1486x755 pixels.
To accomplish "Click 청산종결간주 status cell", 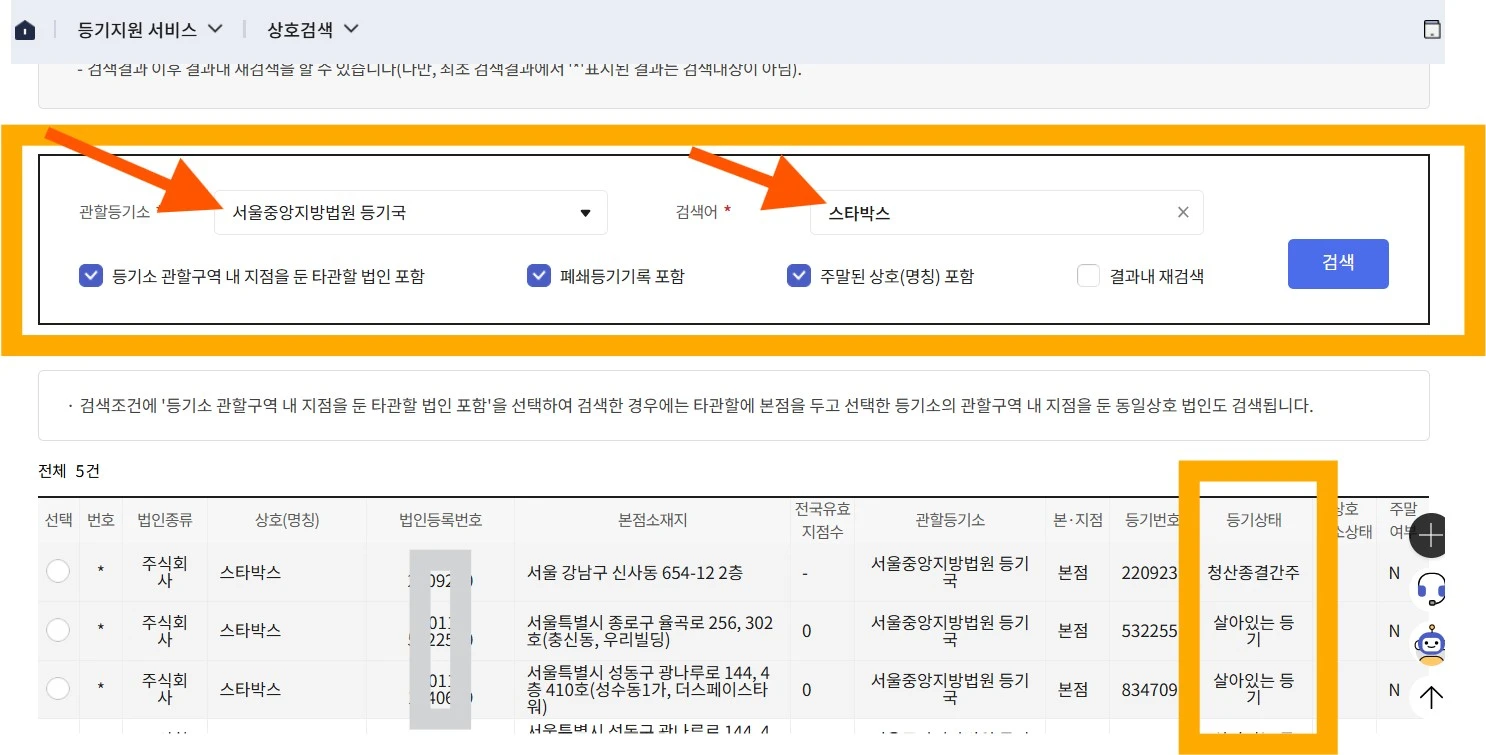I will pyautogui.click(x=1253, y=573).
